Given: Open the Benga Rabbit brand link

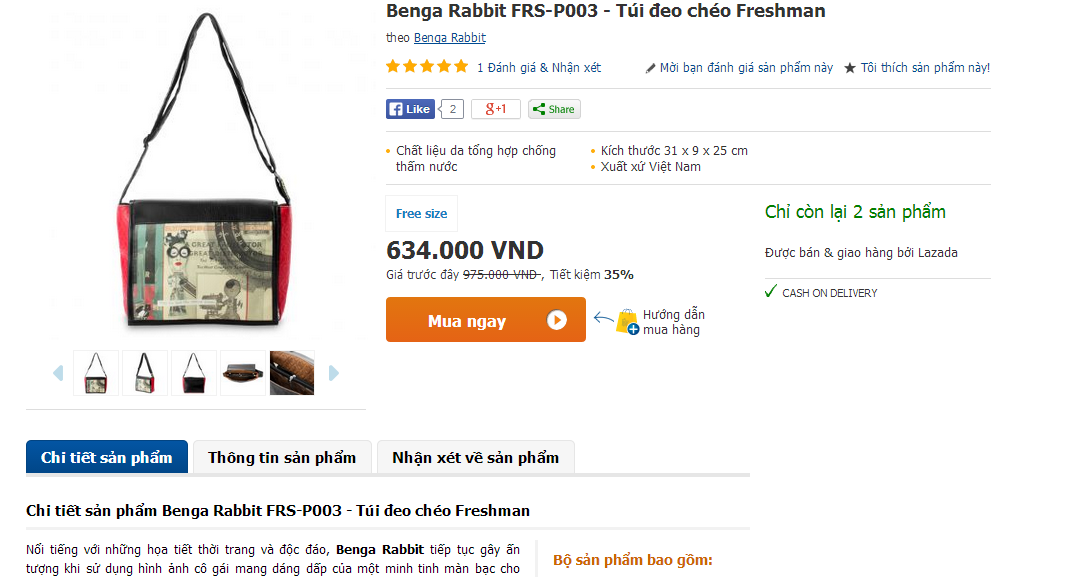Looking at the screenshot, I should (x=449, y=38).
